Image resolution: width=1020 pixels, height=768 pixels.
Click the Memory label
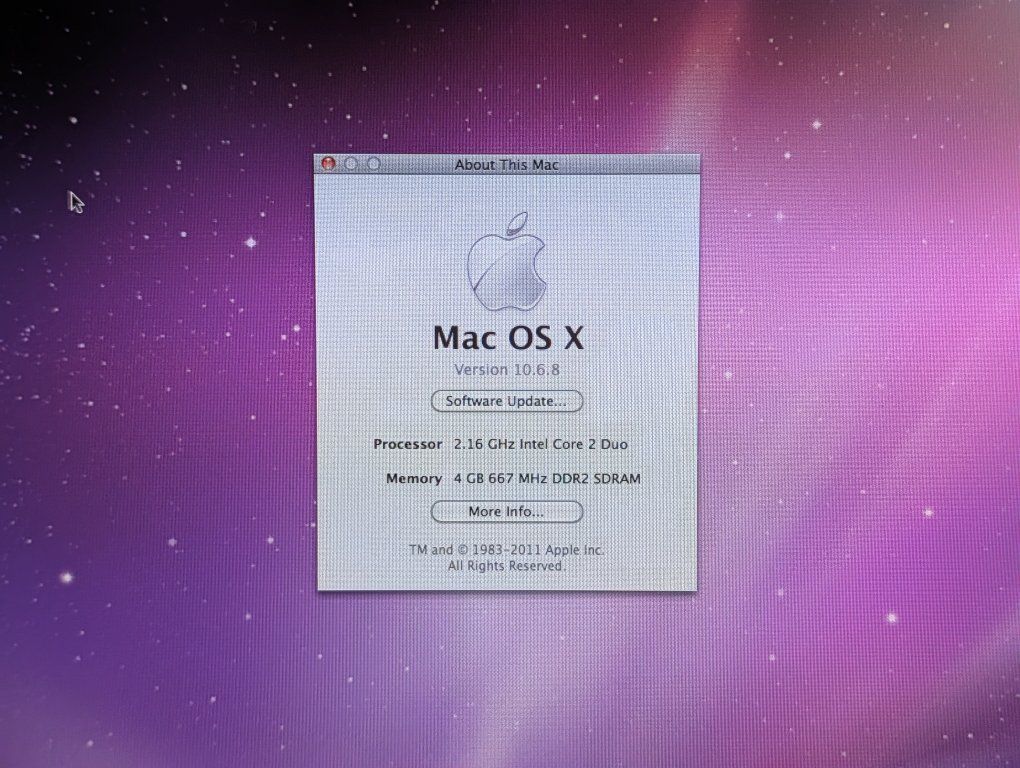coord(414,479)
